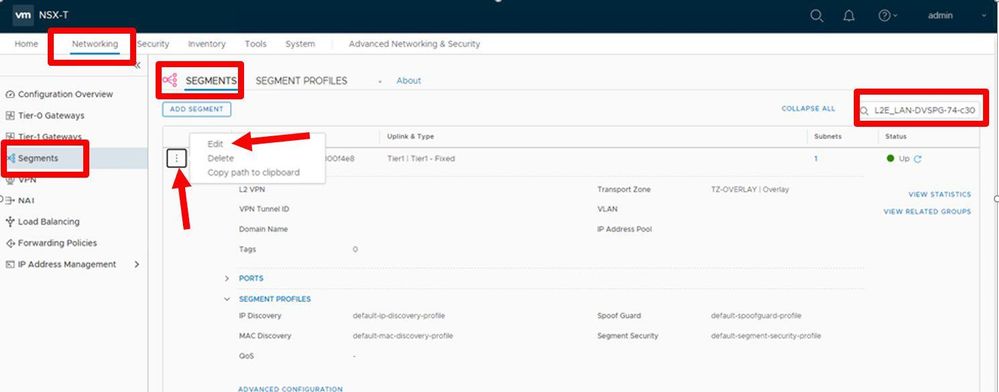The image size is (999, 392).
Task: Click the Segments sidebar icon
Action: click(x=10, y=158)
